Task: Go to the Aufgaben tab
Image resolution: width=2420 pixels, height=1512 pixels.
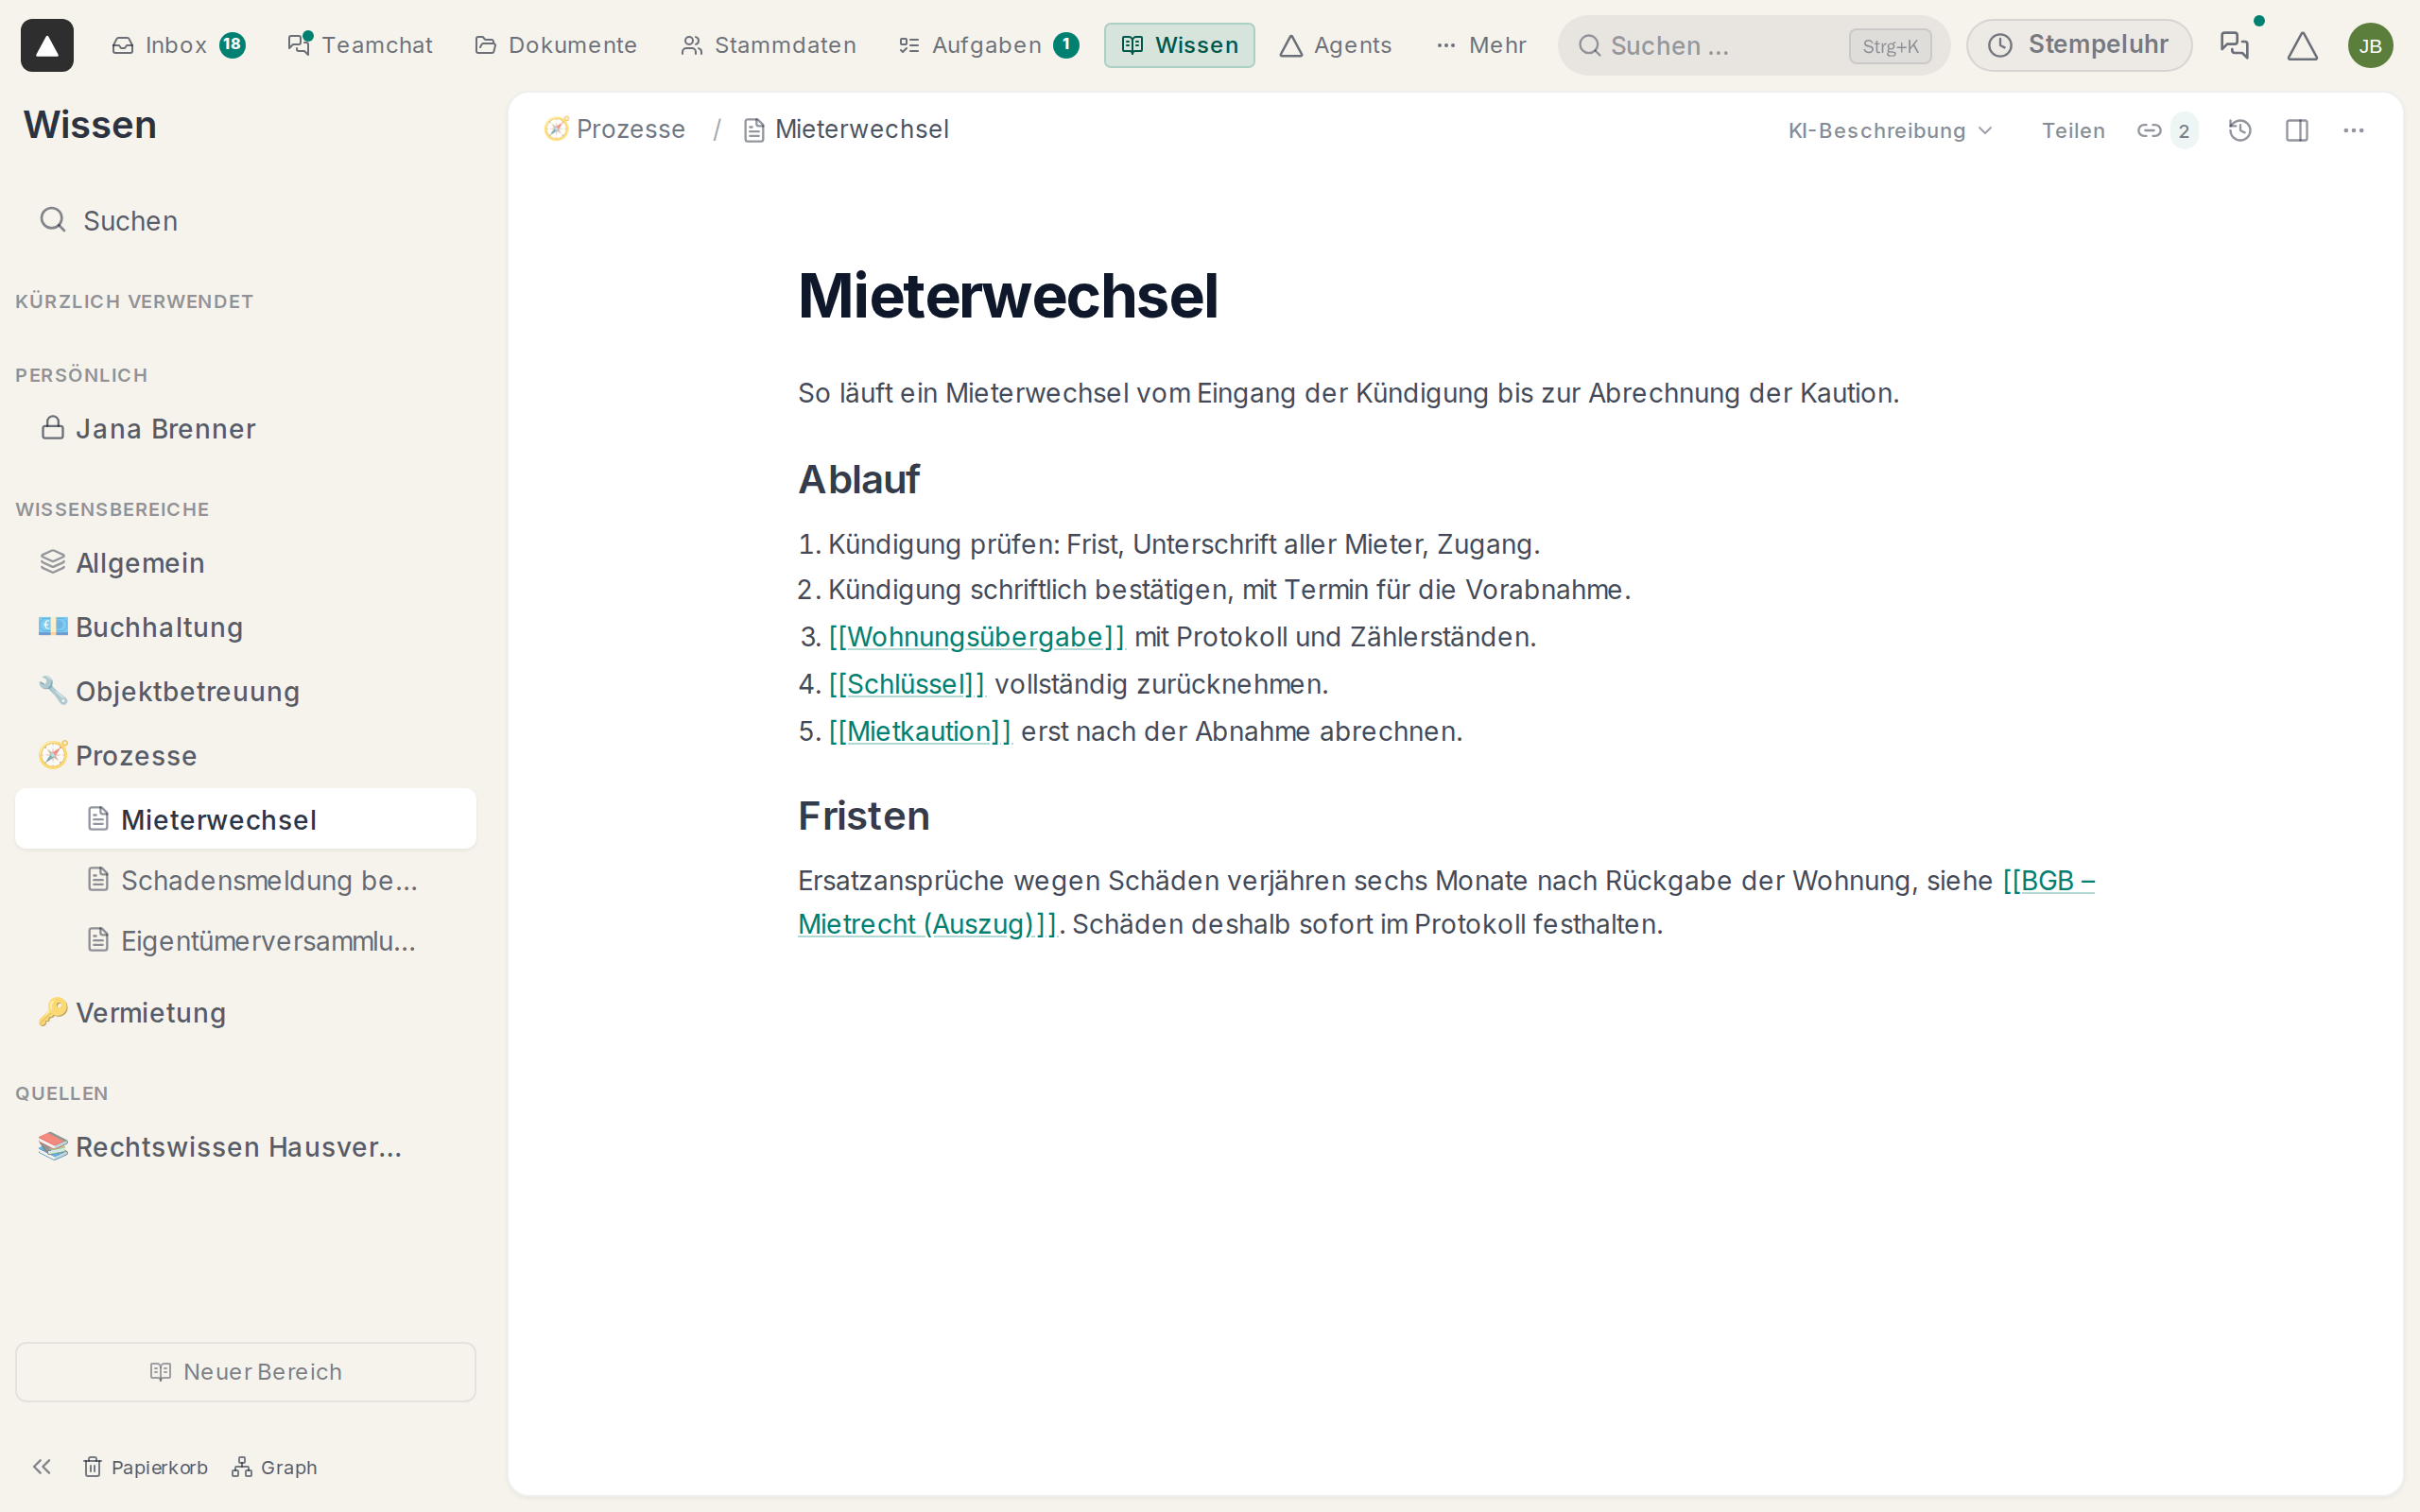Action: (x=988, y=45)
